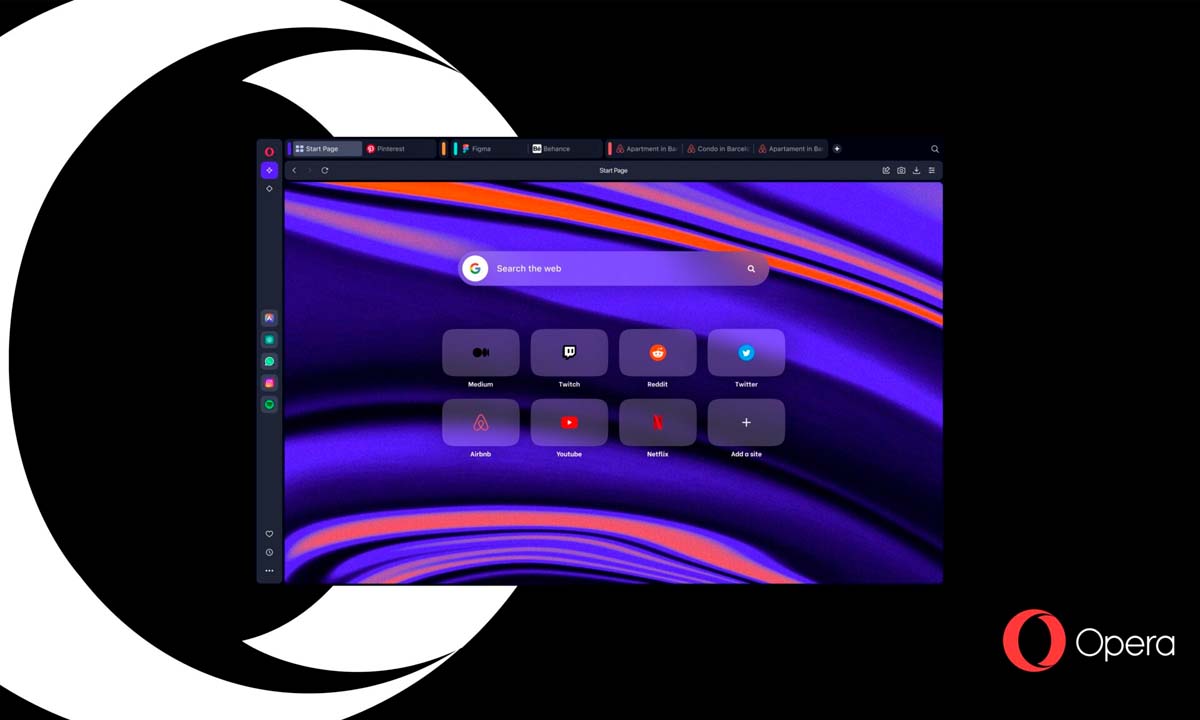
Task: Open a new tab with the plus button
Action: [837, 148]
